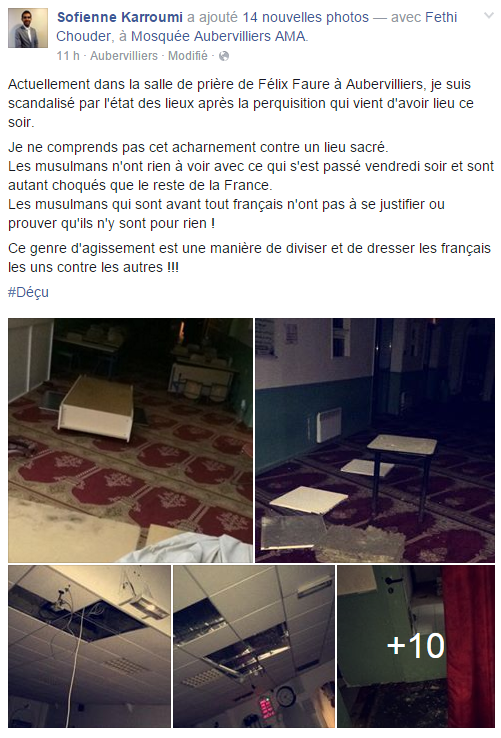
Task: Expand the post options chevron menu
Action: (489, 15)
